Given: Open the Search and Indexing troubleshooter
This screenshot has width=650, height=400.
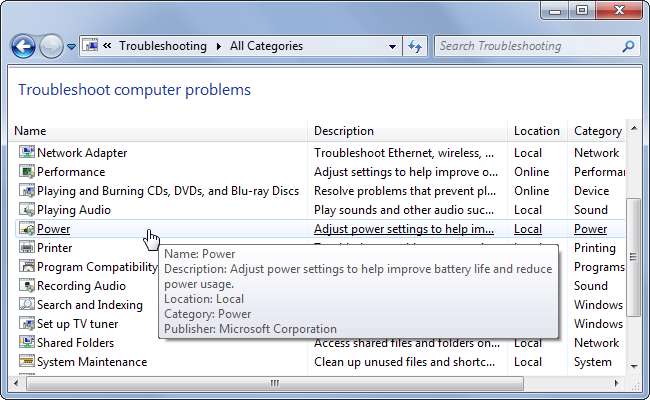Looking at the screenshot, I should point(90,305).
